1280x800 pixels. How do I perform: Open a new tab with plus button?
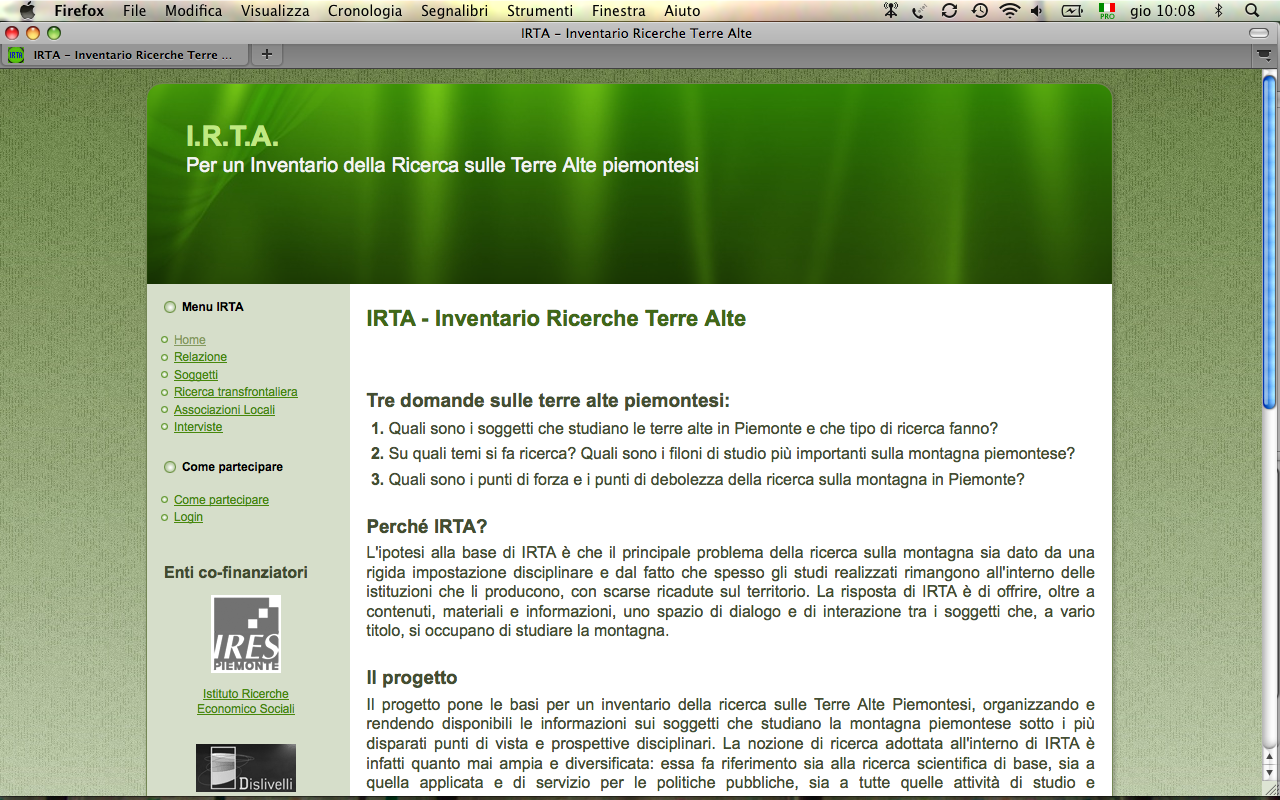point(266,54)
